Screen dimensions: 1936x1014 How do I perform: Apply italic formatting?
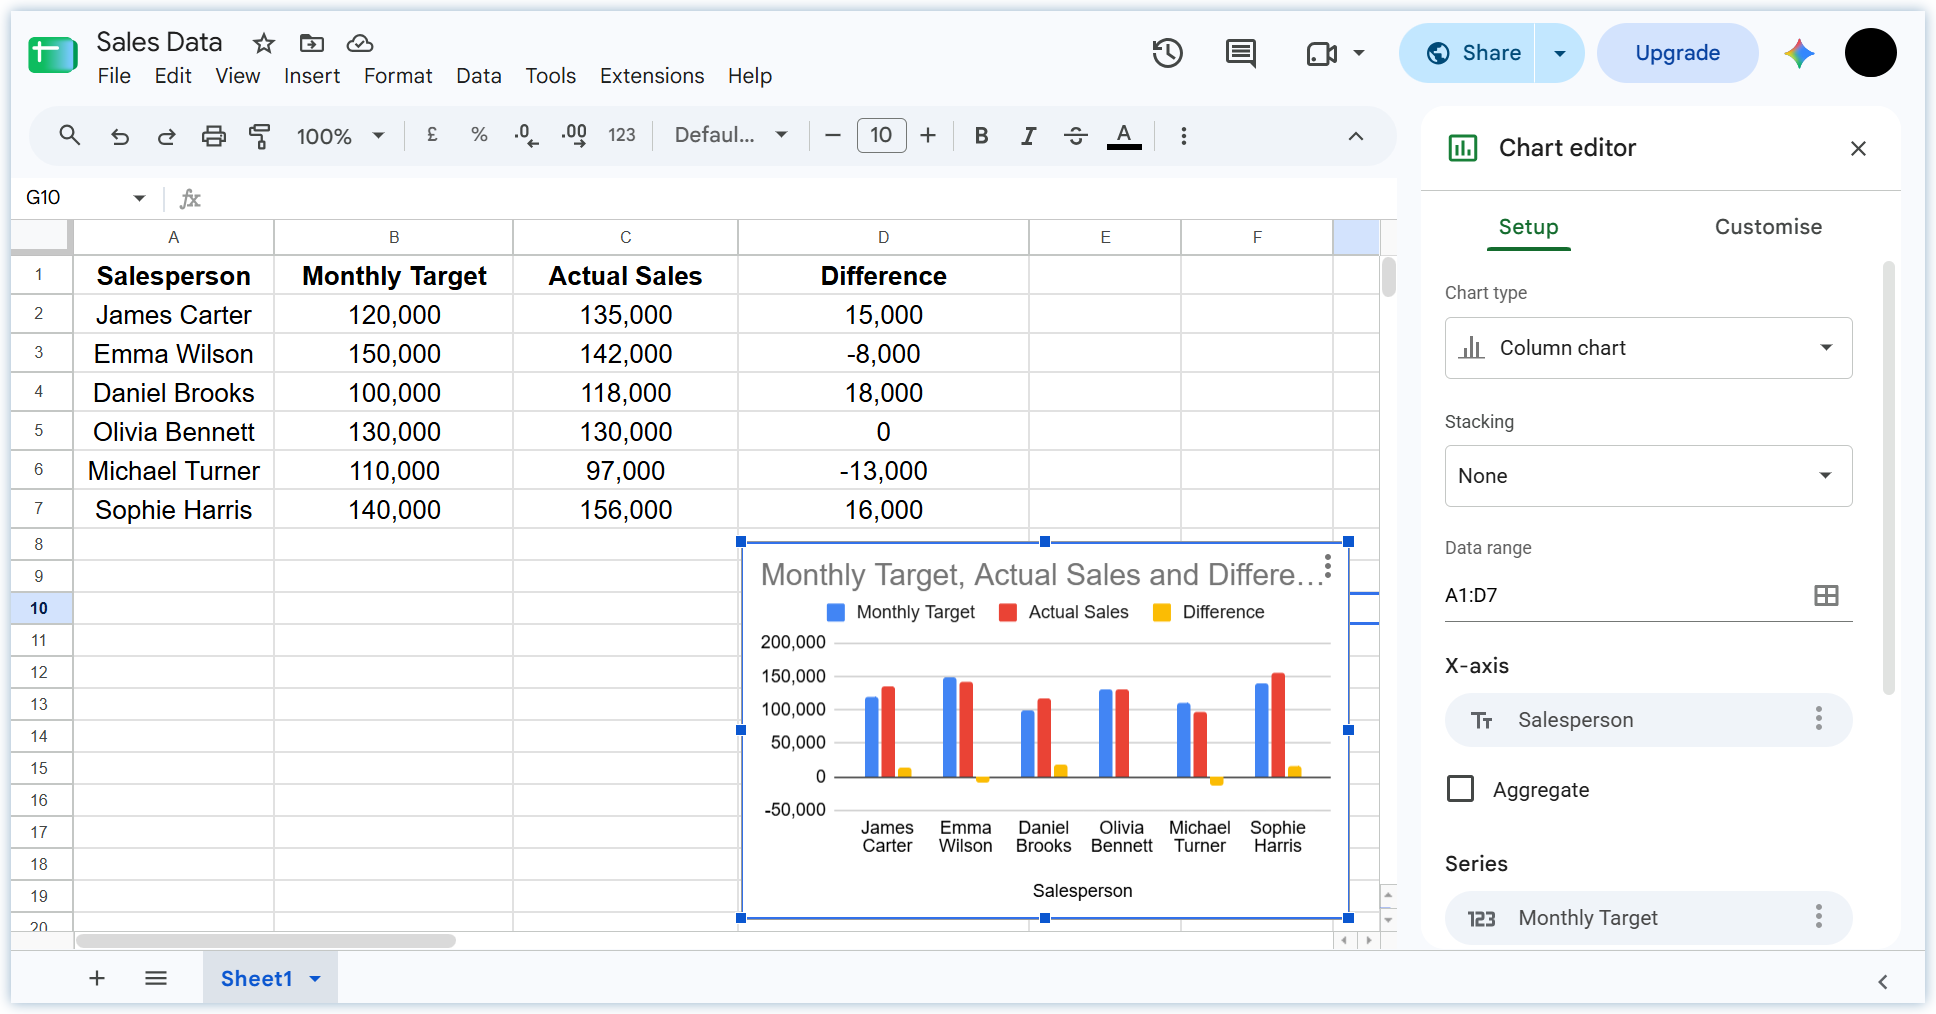coord(1028,135)
